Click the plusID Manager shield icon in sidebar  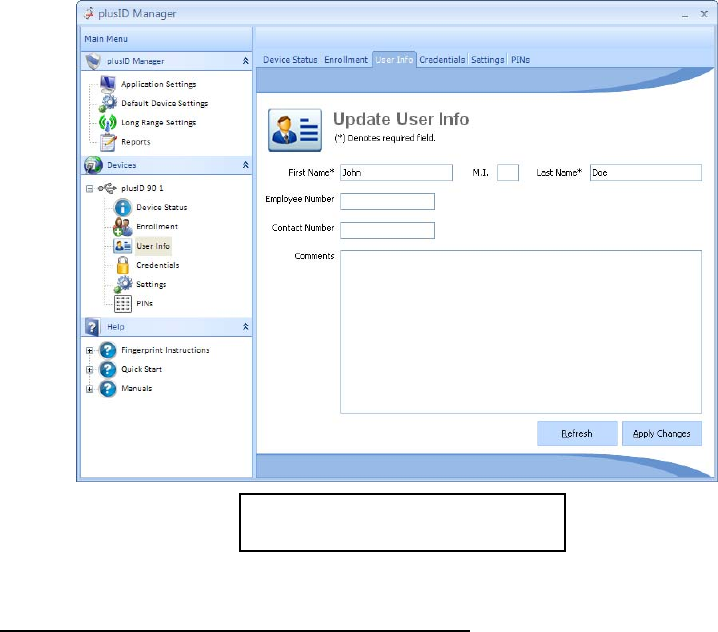coord(93,61)
